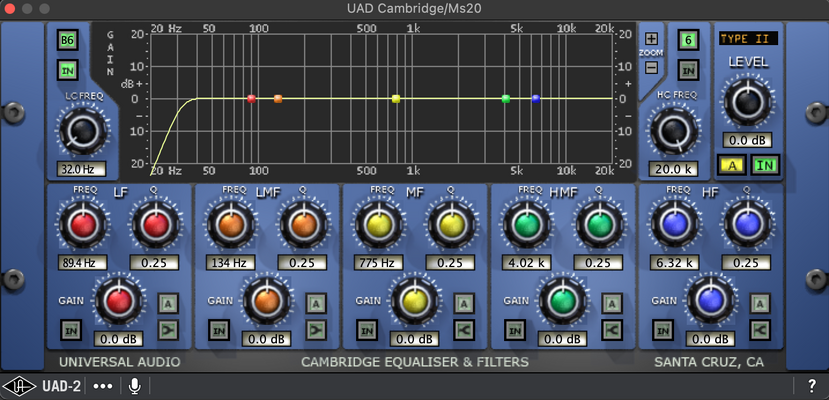
Task: Click the Universal Audio UAD-2 logo
Action: 42,386
